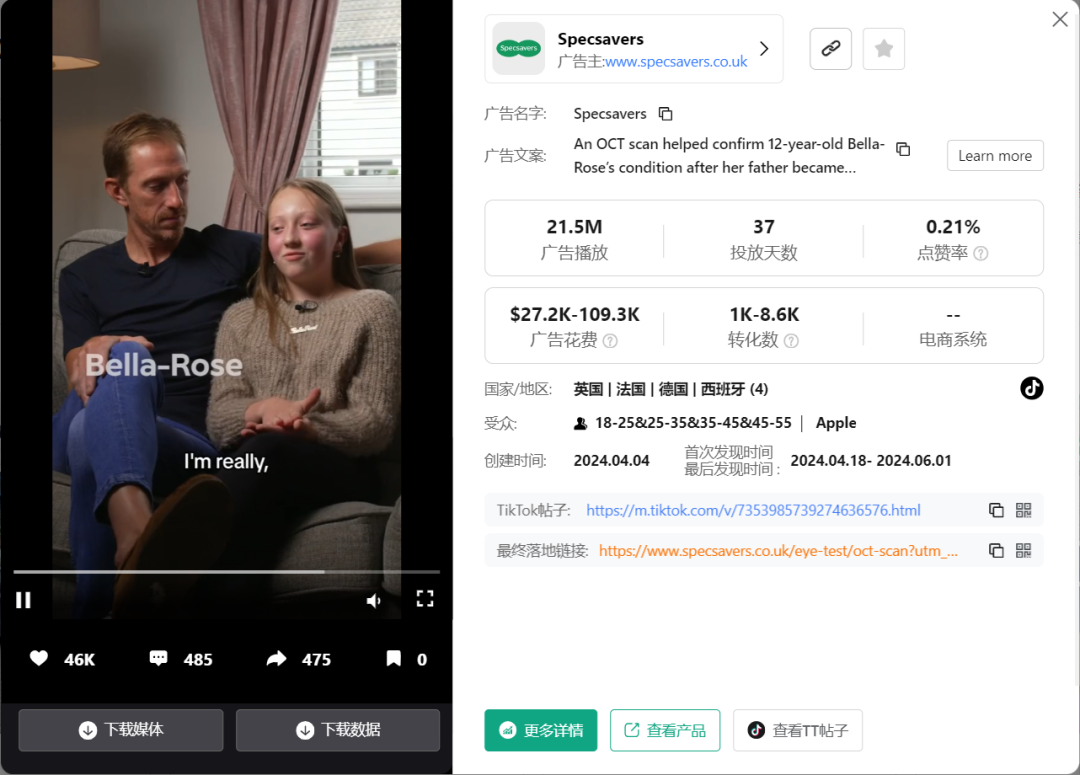Select the $27.2K-109.3K ad spend value

[574, 315]
